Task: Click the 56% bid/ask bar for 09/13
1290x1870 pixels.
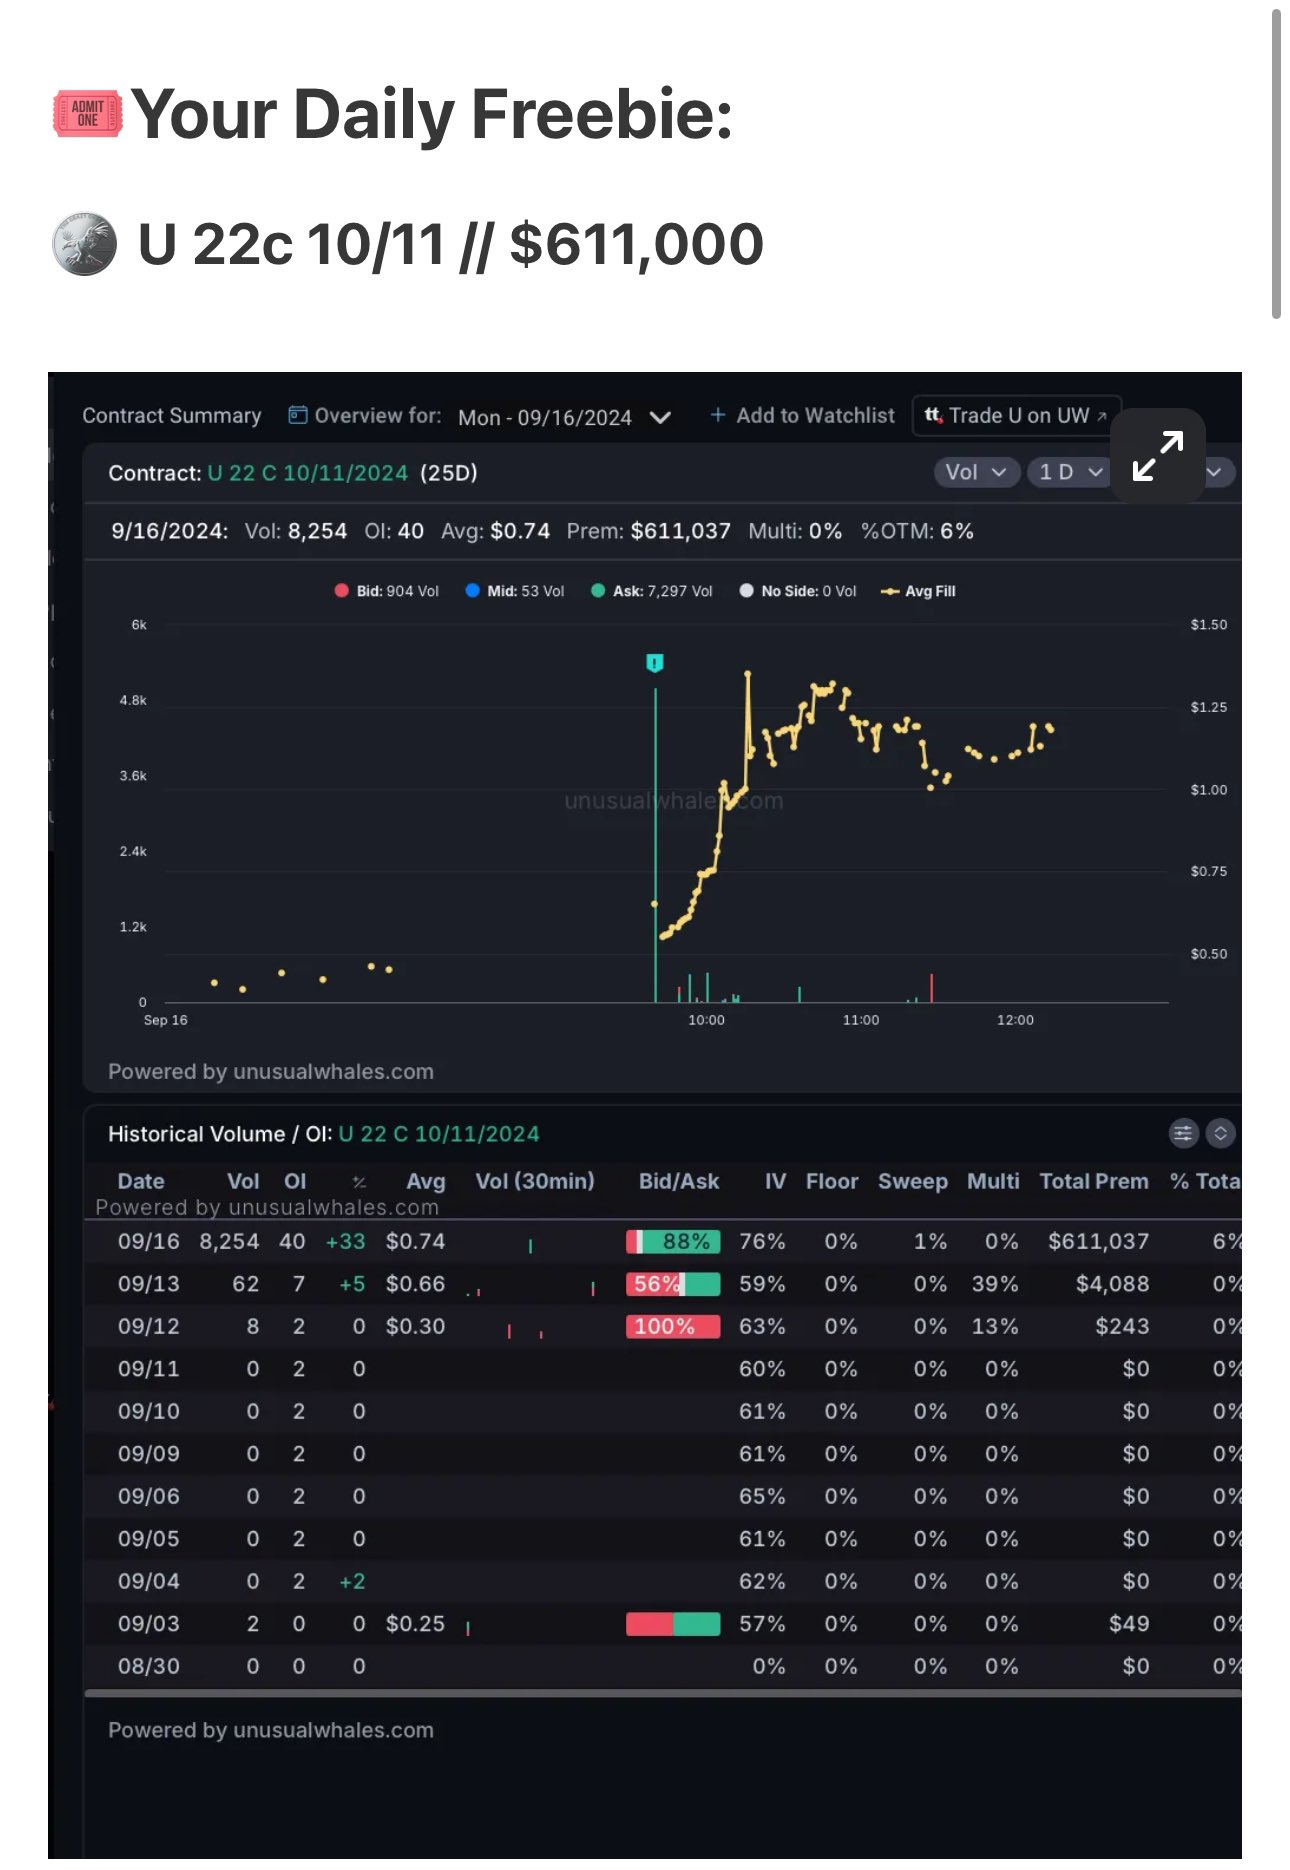Action: (x=673, y=1284)
